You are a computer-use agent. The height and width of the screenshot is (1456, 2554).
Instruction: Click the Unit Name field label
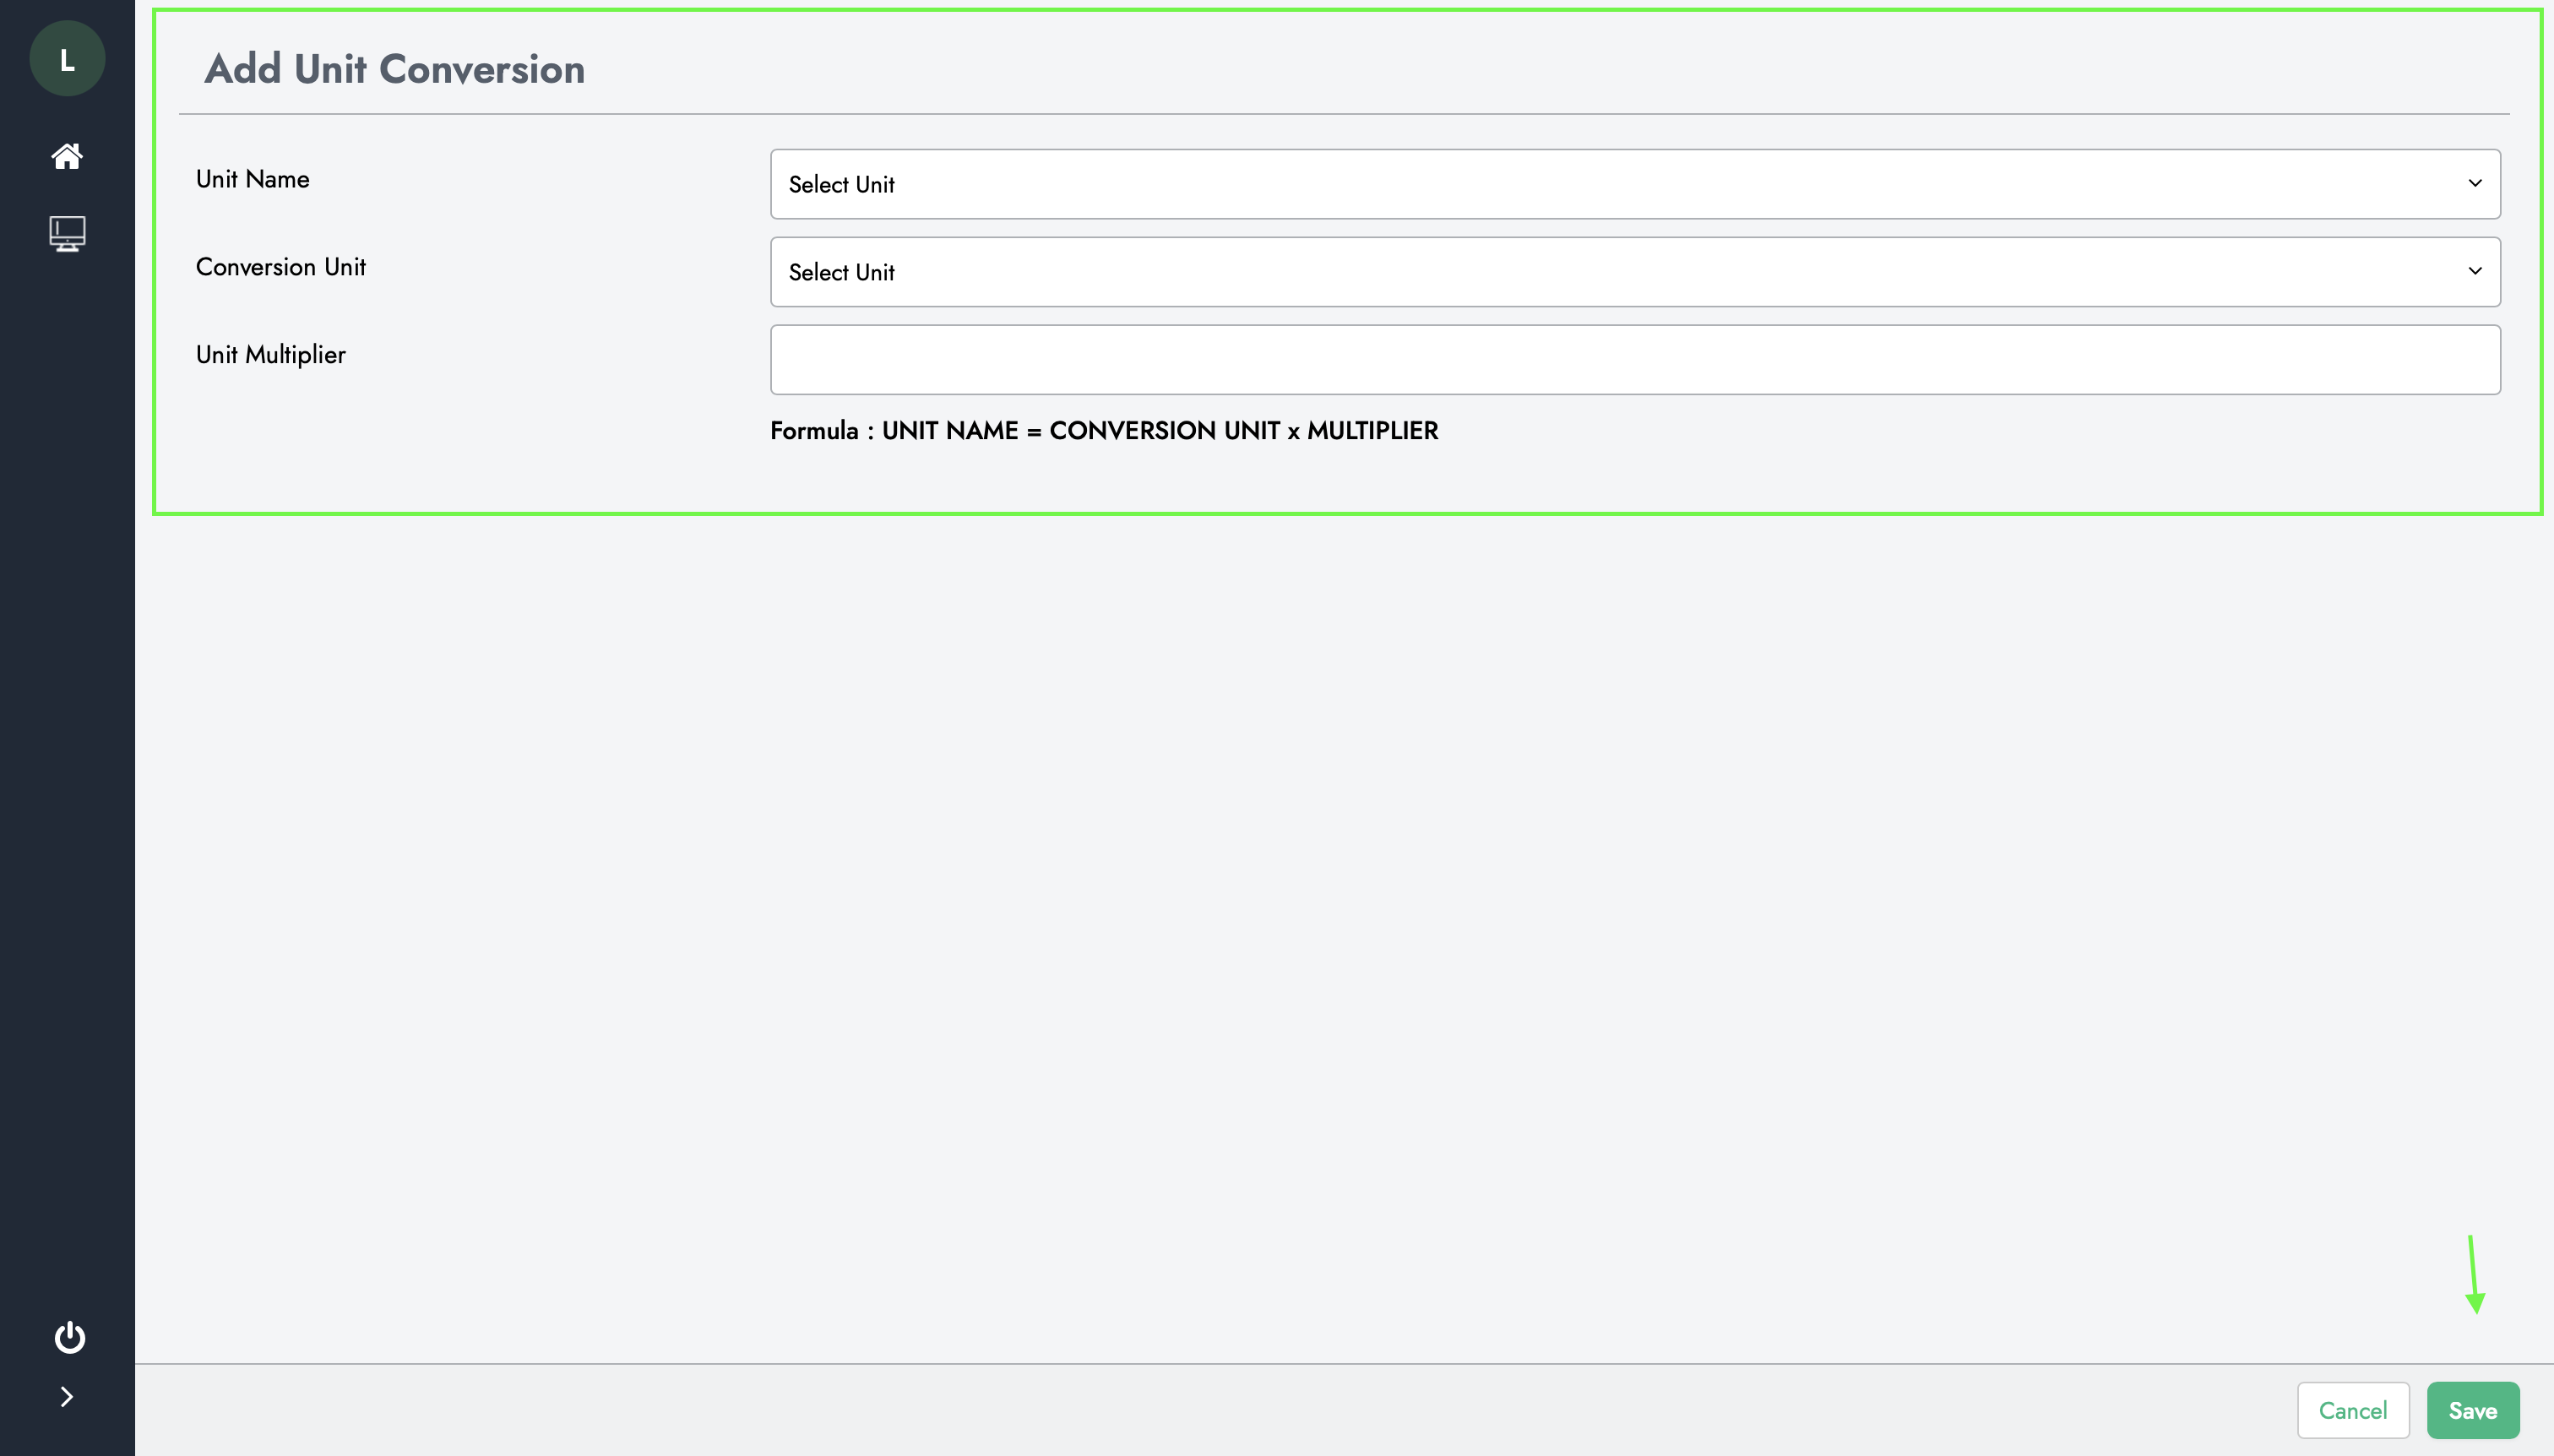252,179
